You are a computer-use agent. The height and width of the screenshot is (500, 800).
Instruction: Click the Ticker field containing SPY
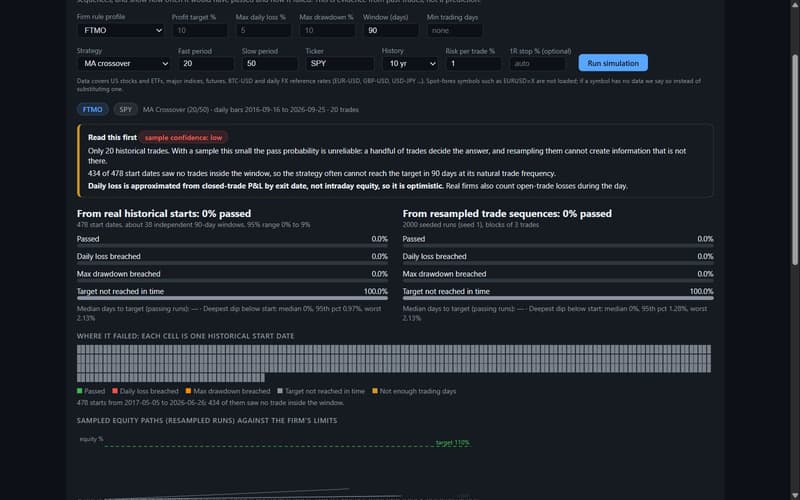(340, 64)
